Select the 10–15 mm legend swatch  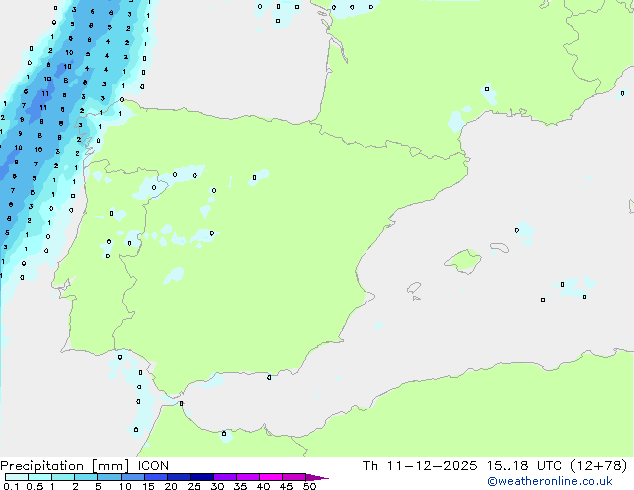132,477
